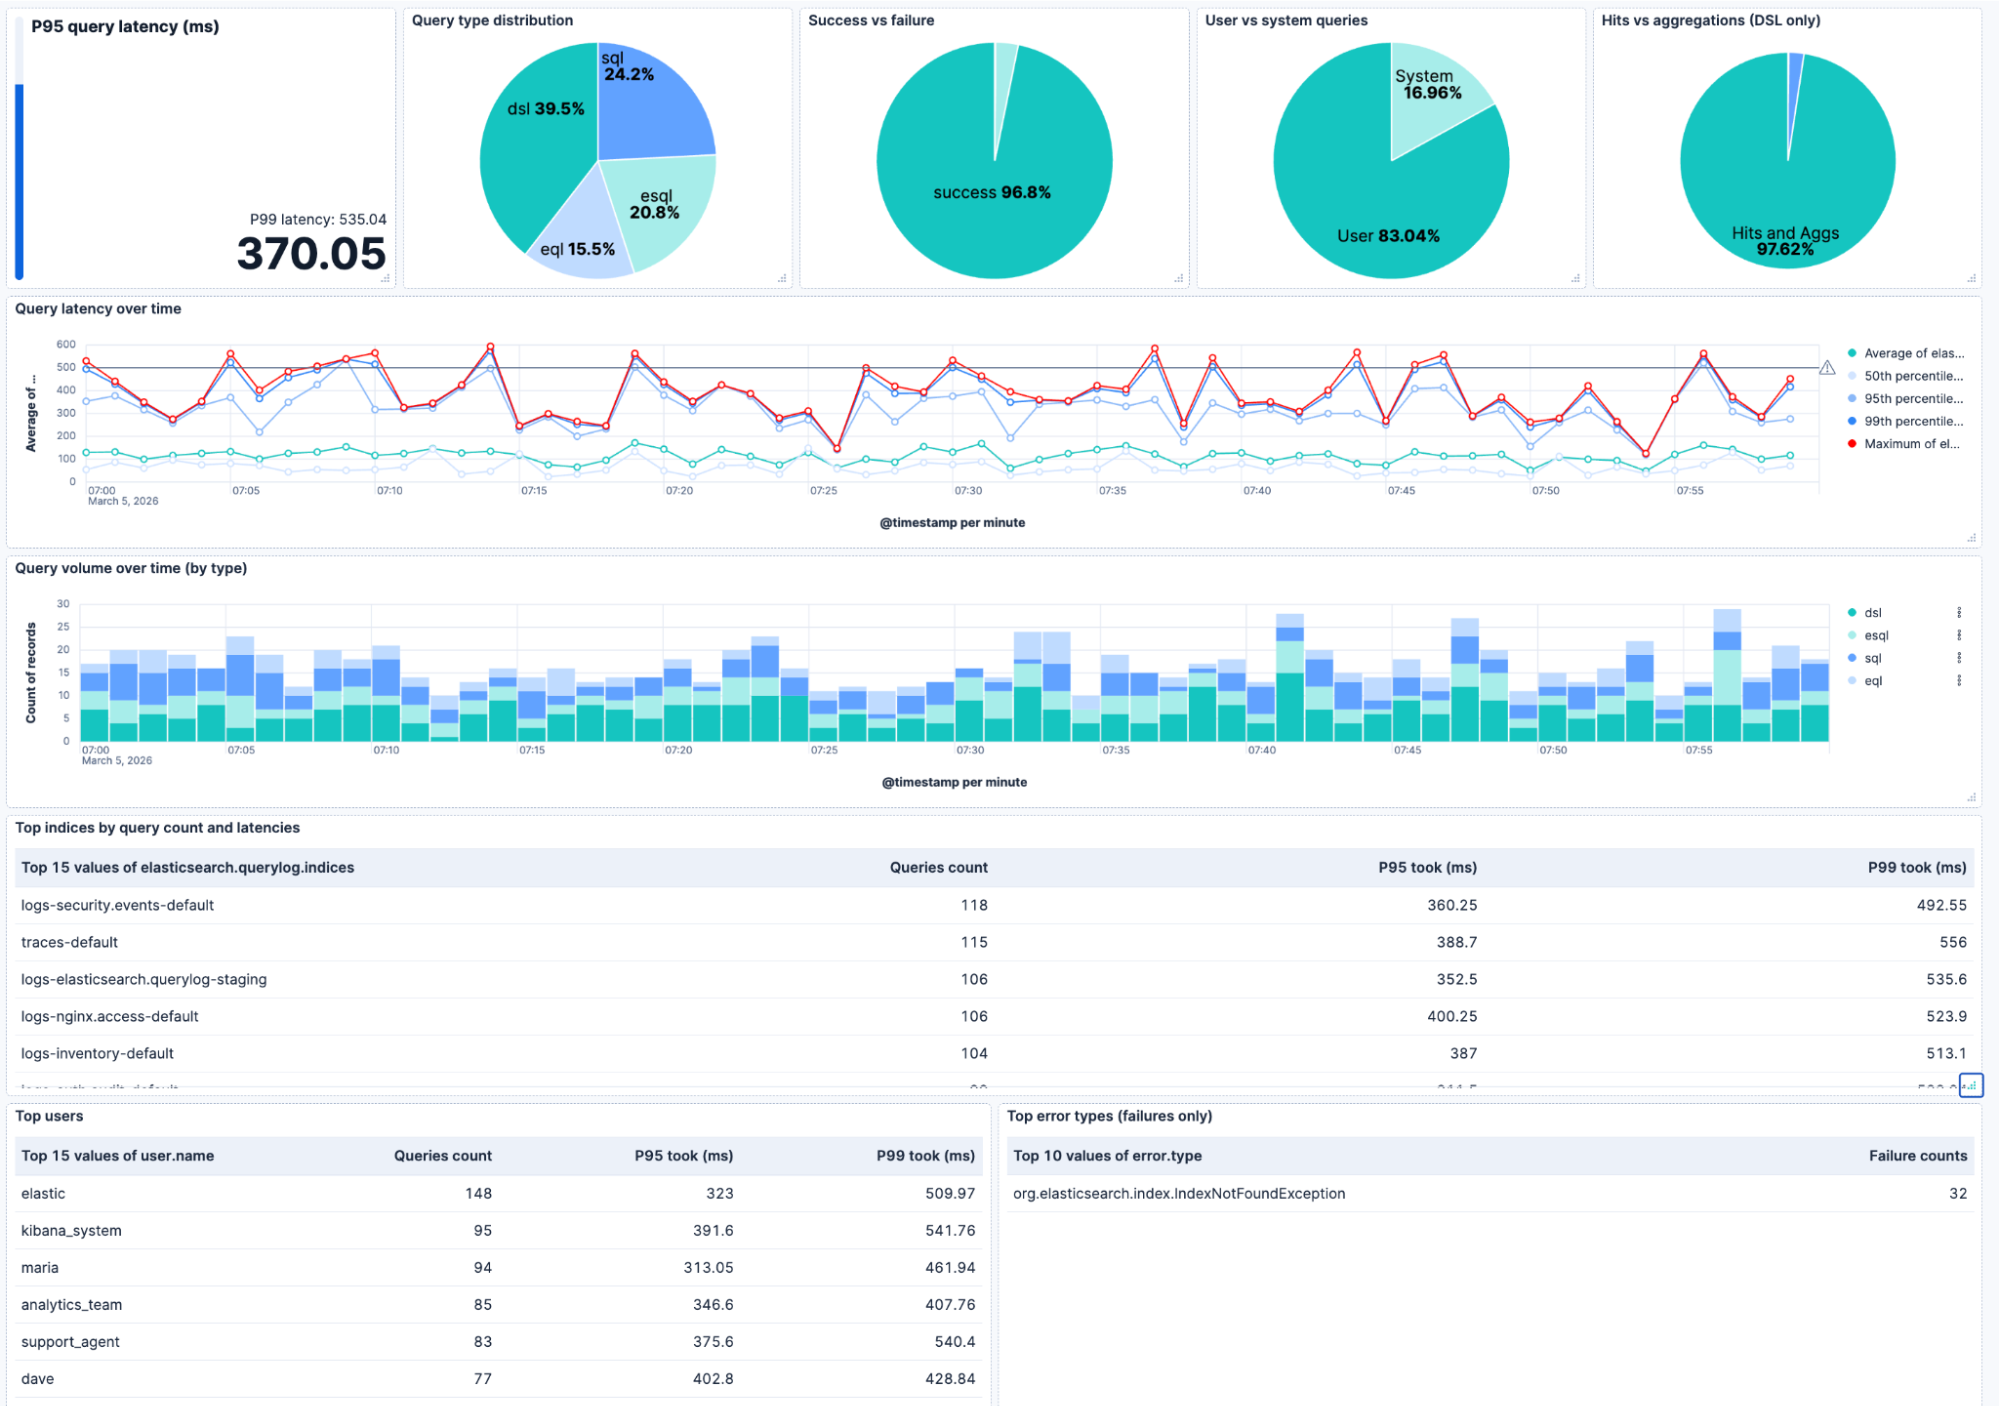Open legend options dots for dsl series
Viewport: 1999px width, 1406px height.
(1958, 613)
